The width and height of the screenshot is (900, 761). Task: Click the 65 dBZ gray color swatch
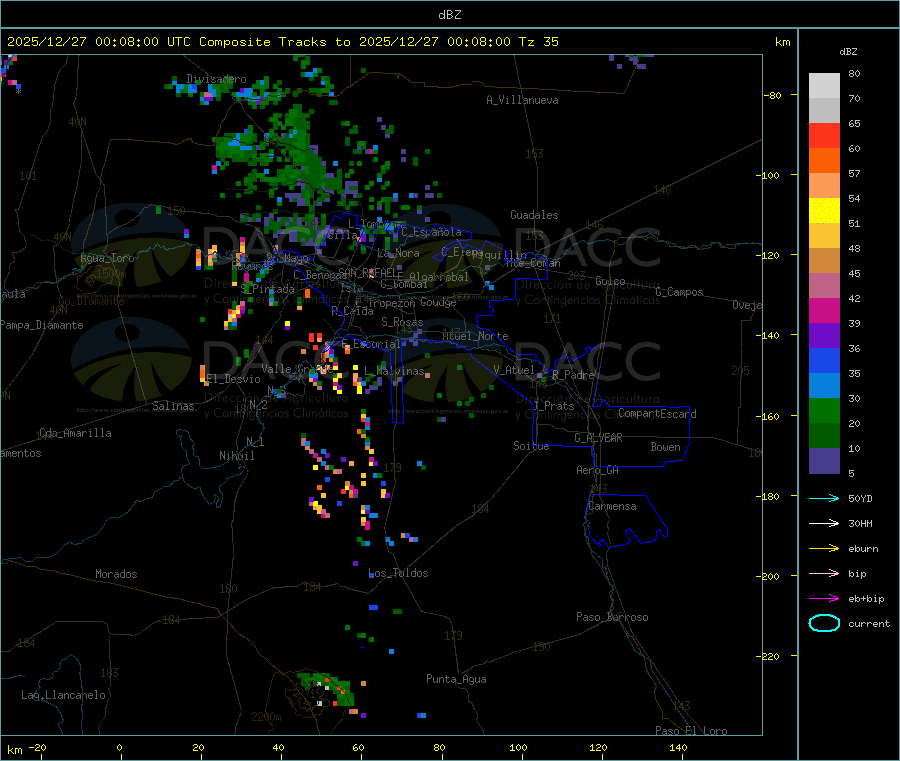pyautogui.click(x=824, y=111)
